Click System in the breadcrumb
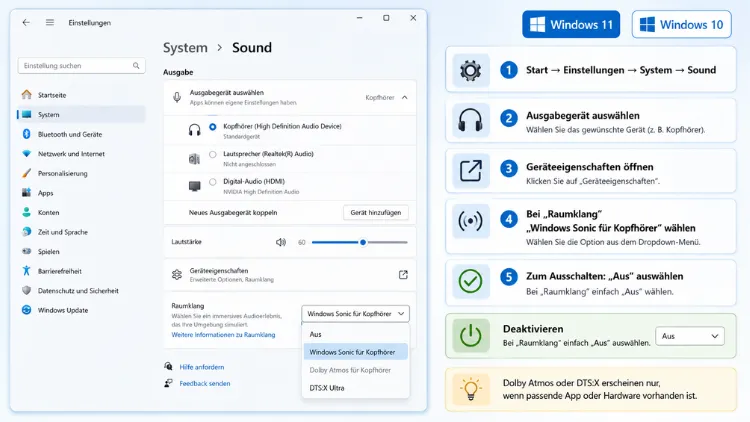The width and height of the screenshot is (750, 422). tap(185, 48)
